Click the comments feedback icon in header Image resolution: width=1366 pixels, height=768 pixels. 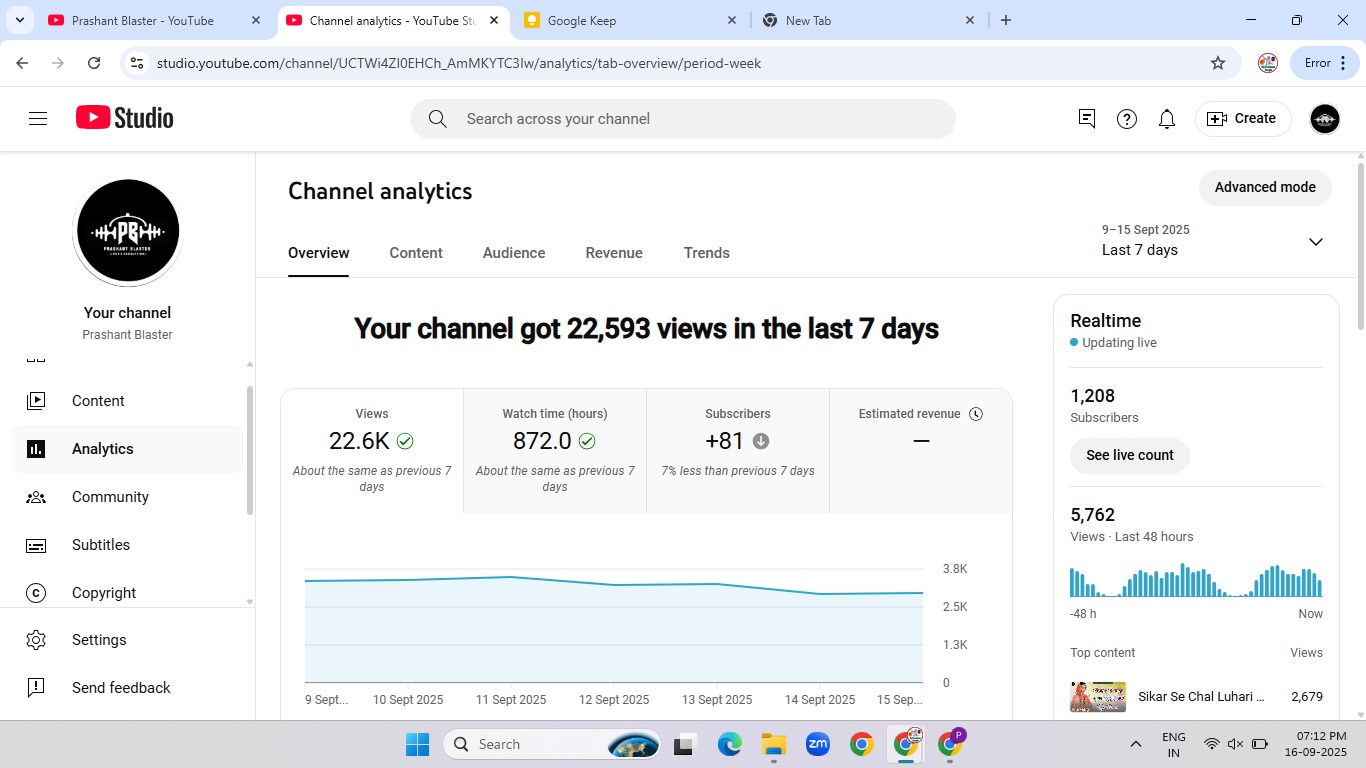pos(1087,119)
